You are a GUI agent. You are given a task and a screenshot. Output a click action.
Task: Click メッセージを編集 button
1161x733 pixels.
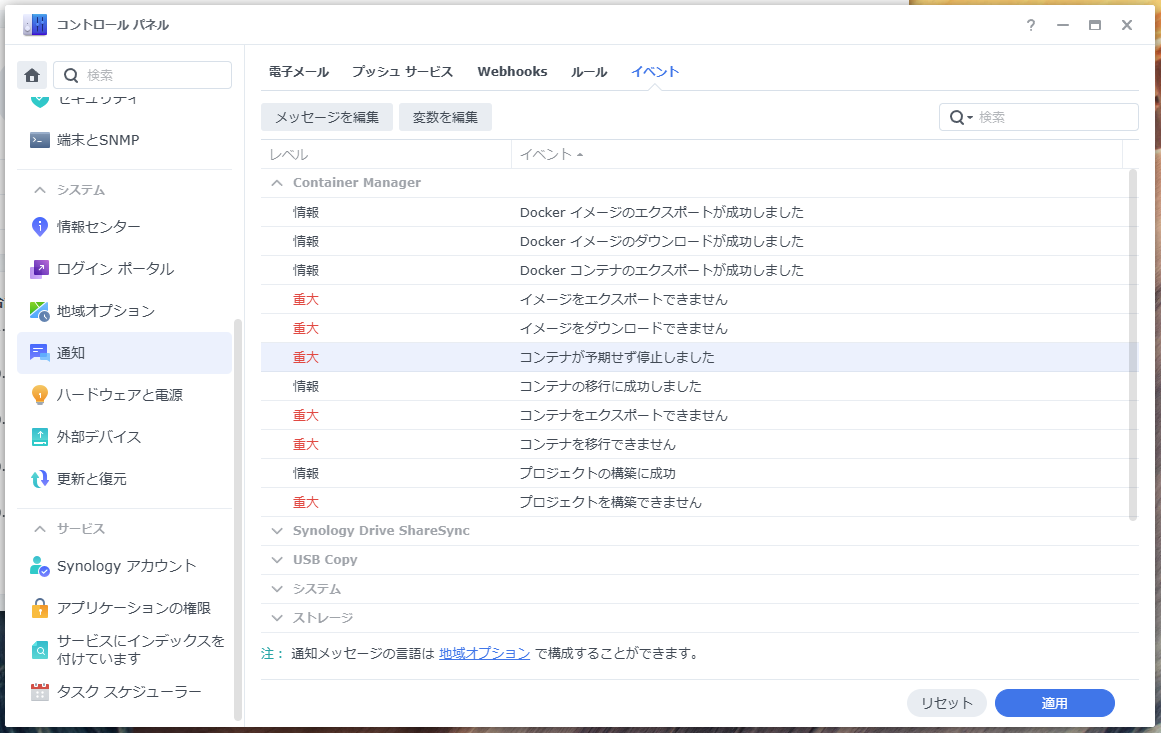(x=327, y=117)
